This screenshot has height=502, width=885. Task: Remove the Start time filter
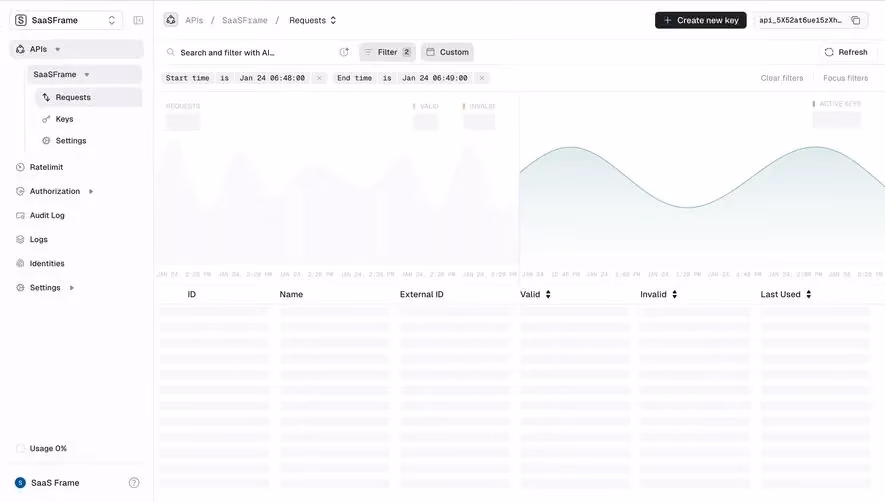tap(319, 78)
